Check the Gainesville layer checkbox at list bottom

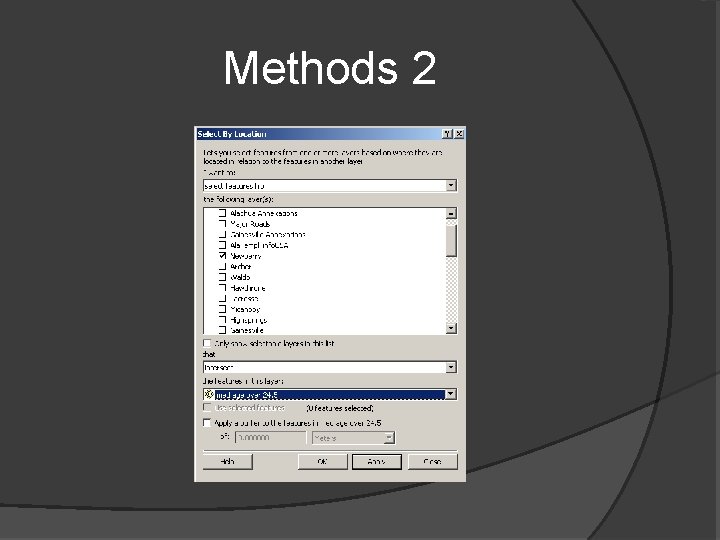[222, 330]
